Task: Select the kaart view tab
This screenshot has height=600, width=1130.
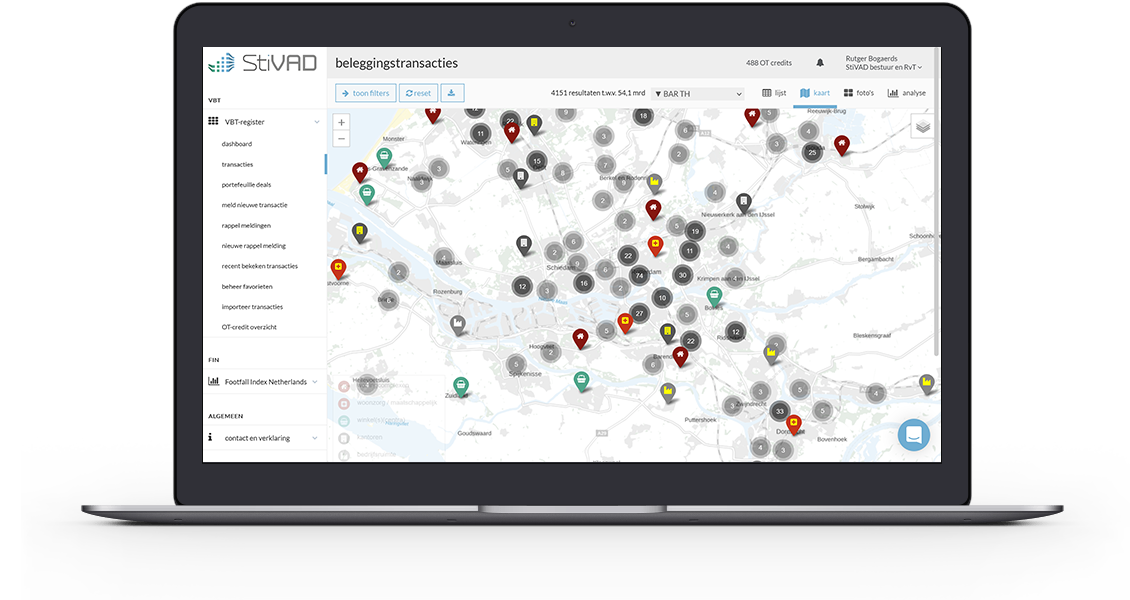Action: tap(815, 93)
